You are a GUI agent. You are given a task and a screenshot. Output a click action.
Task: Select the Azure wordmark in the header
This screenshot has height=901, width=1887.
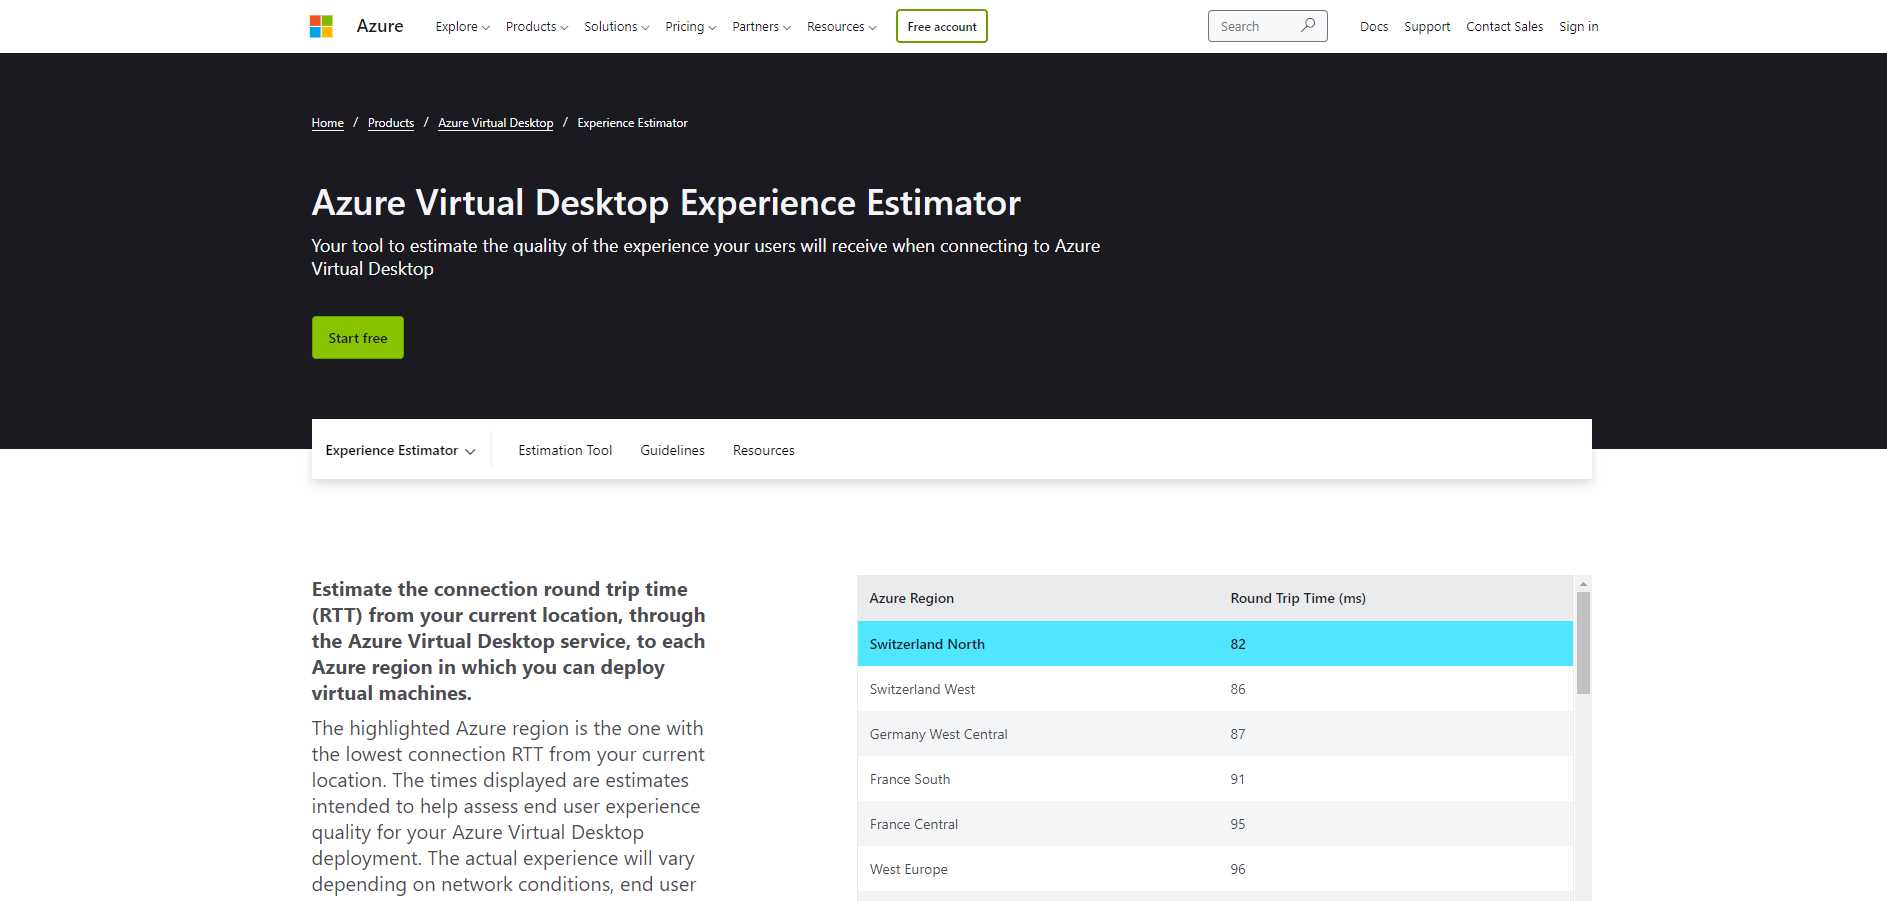tap(380, 26)
